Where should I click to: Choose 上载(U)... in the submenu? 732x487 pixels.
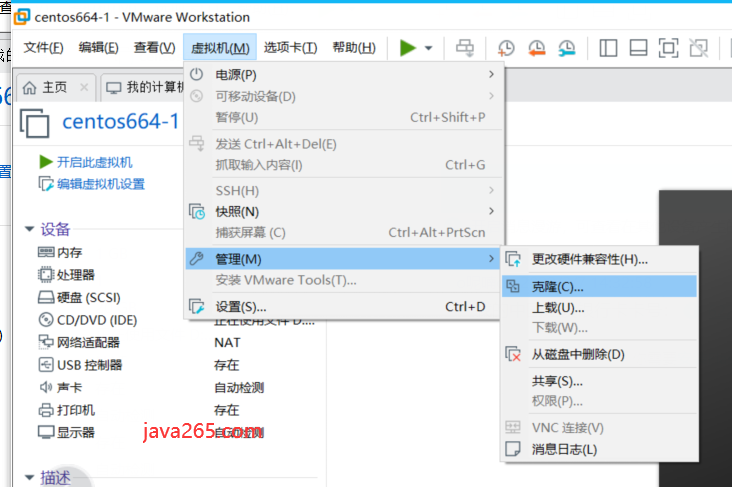[599, 308]
